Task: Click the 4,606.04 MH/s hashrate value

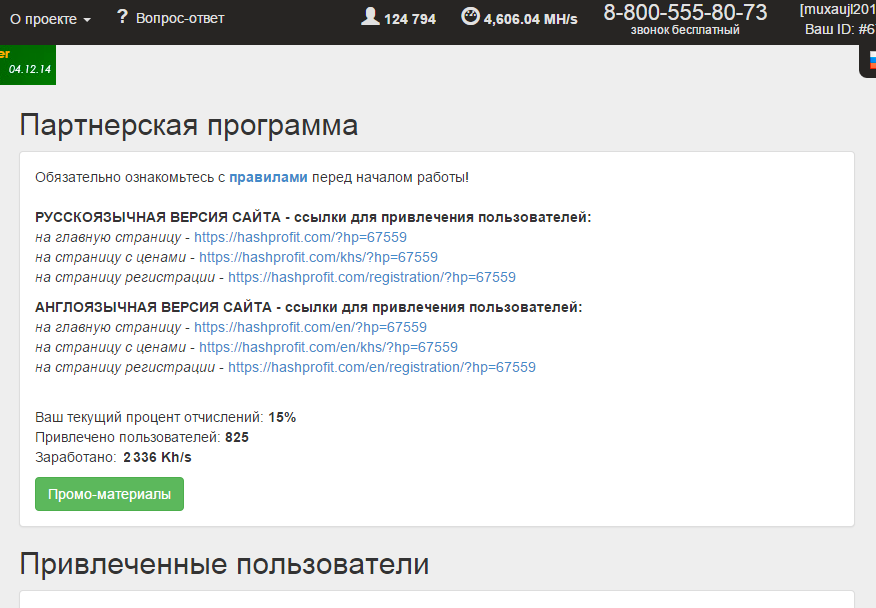Action: point(530,19)
